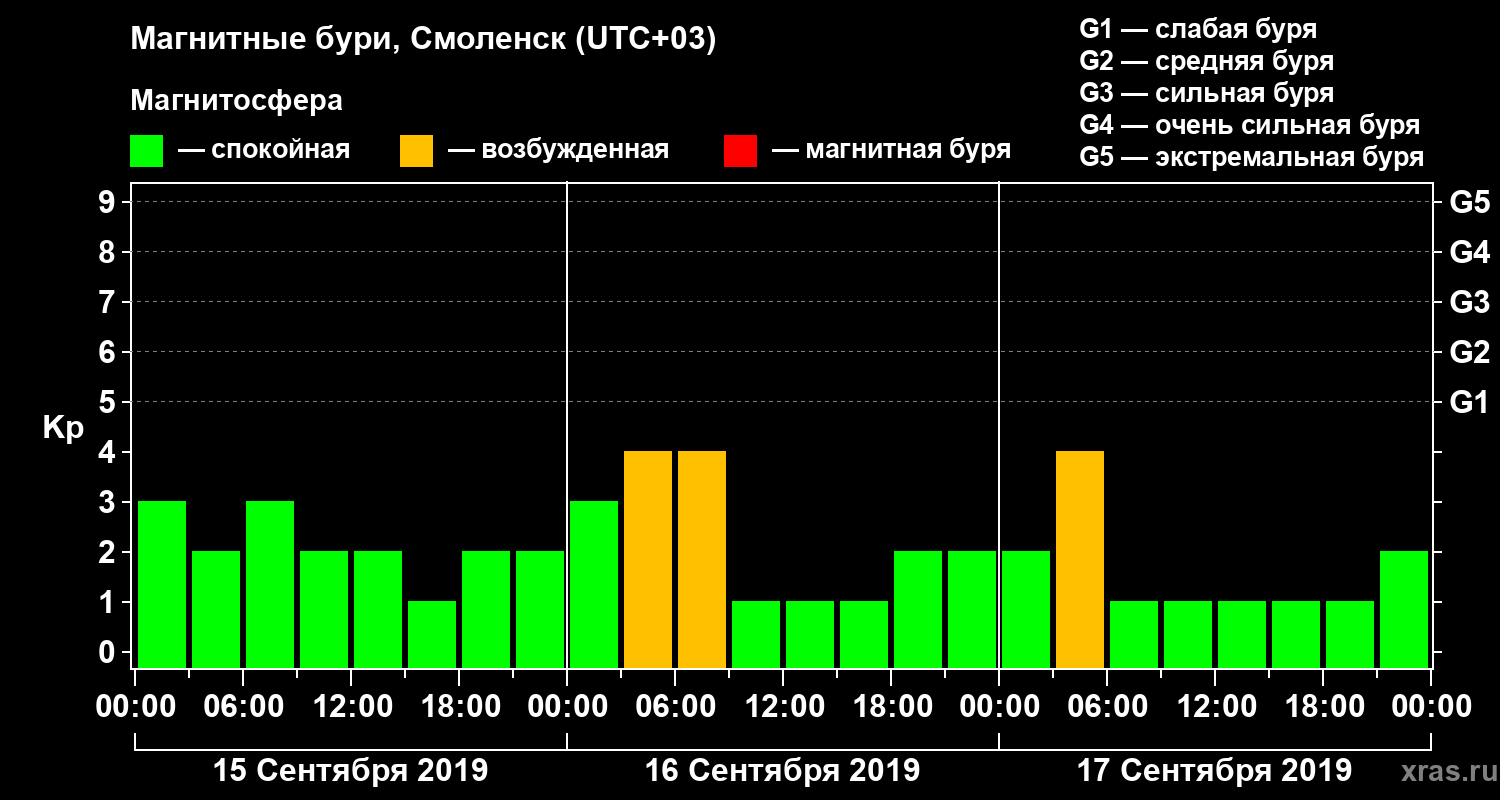
Task: Select the orange 06:00–09:00 bar on 16 September
Action: click(x=702, y=559)
